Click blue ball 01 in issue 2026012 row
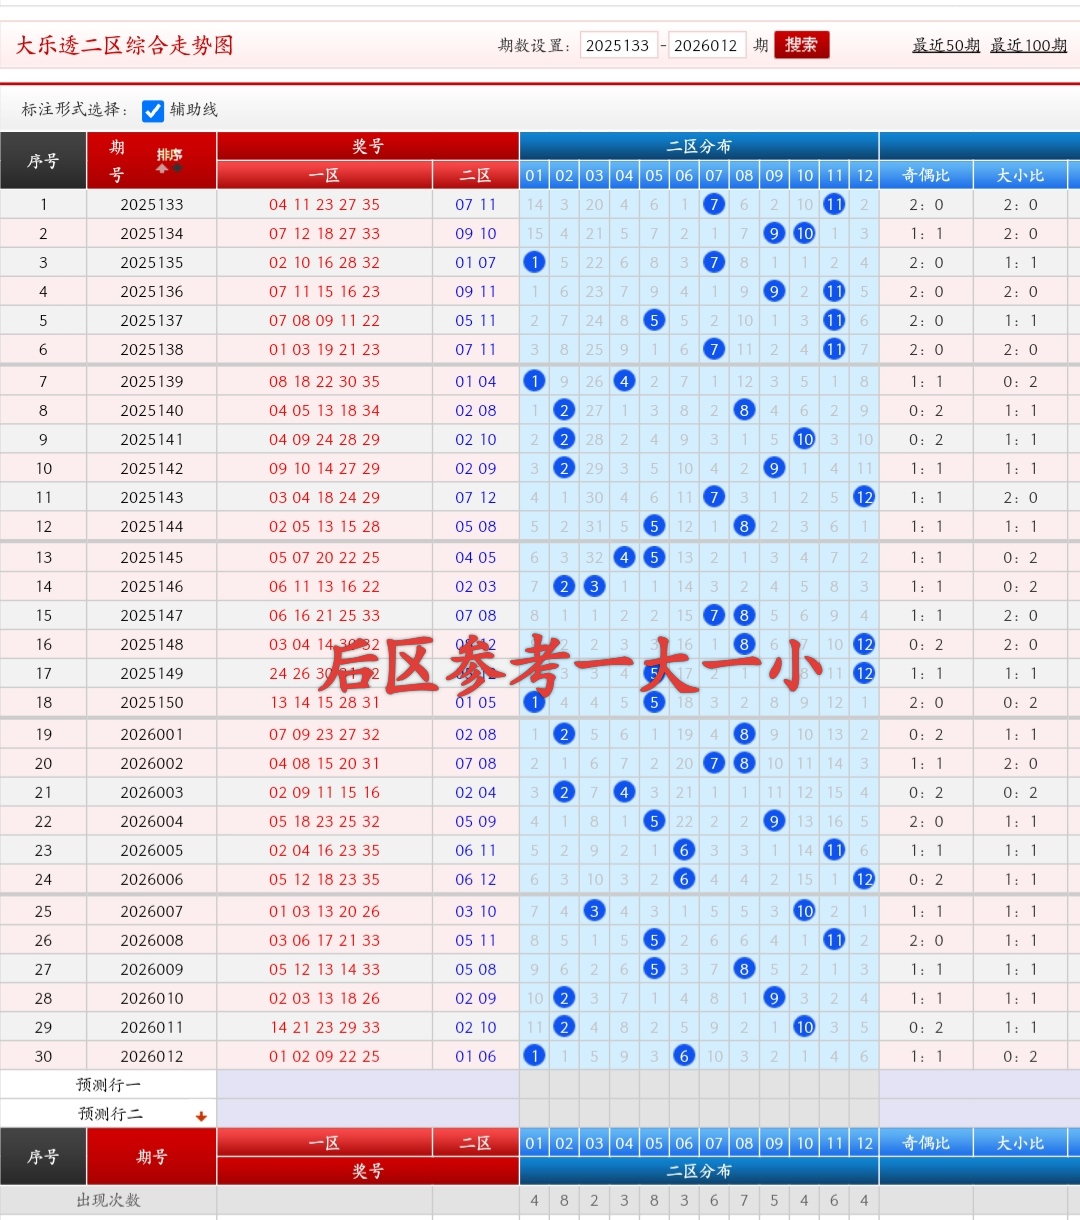 (x=535, y=1056)
